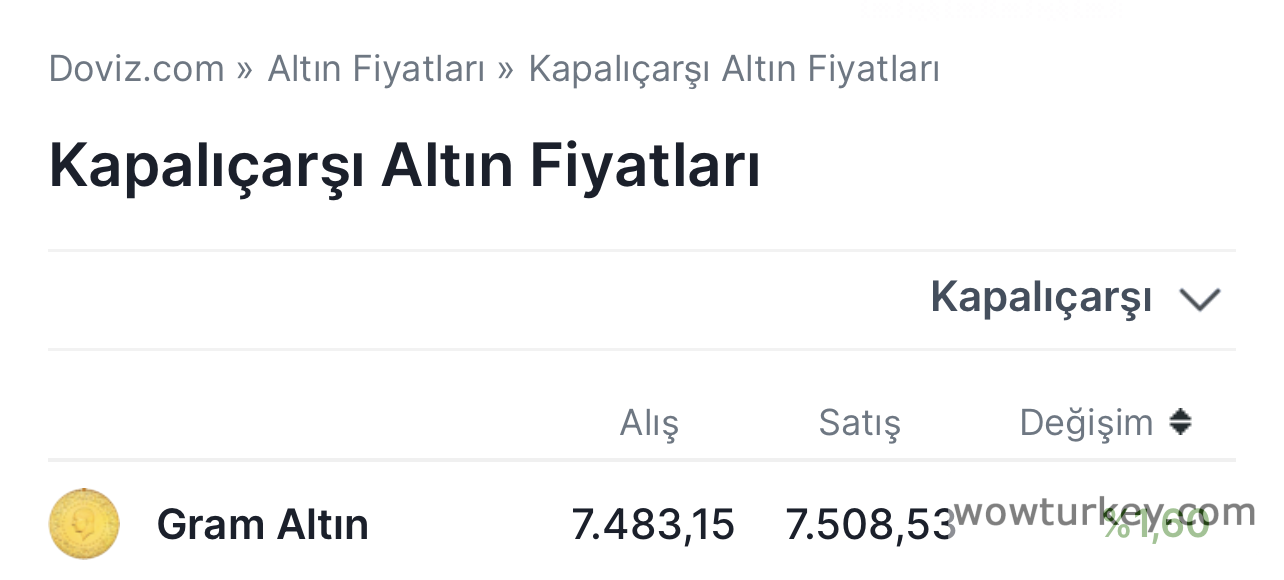Select the Kapalıçarşı Altın Fiyatları breadcrumb item
Image resolution: width=1284 pixels, height=580 pixels.
734,69
